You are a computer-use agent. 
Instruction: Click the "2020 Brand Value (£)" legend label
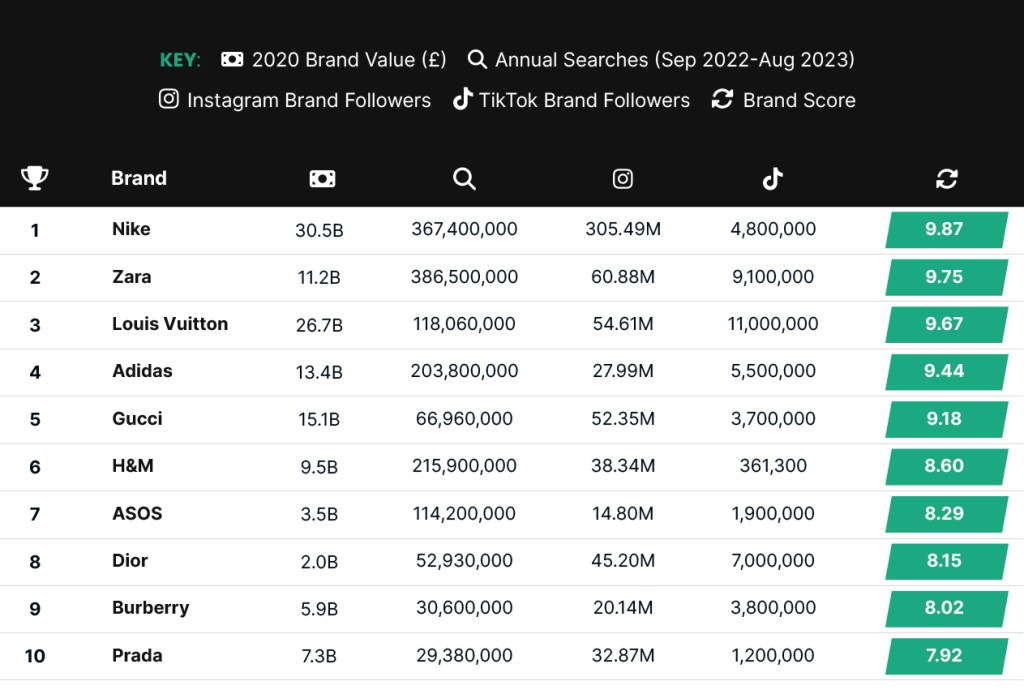point(349,60)
